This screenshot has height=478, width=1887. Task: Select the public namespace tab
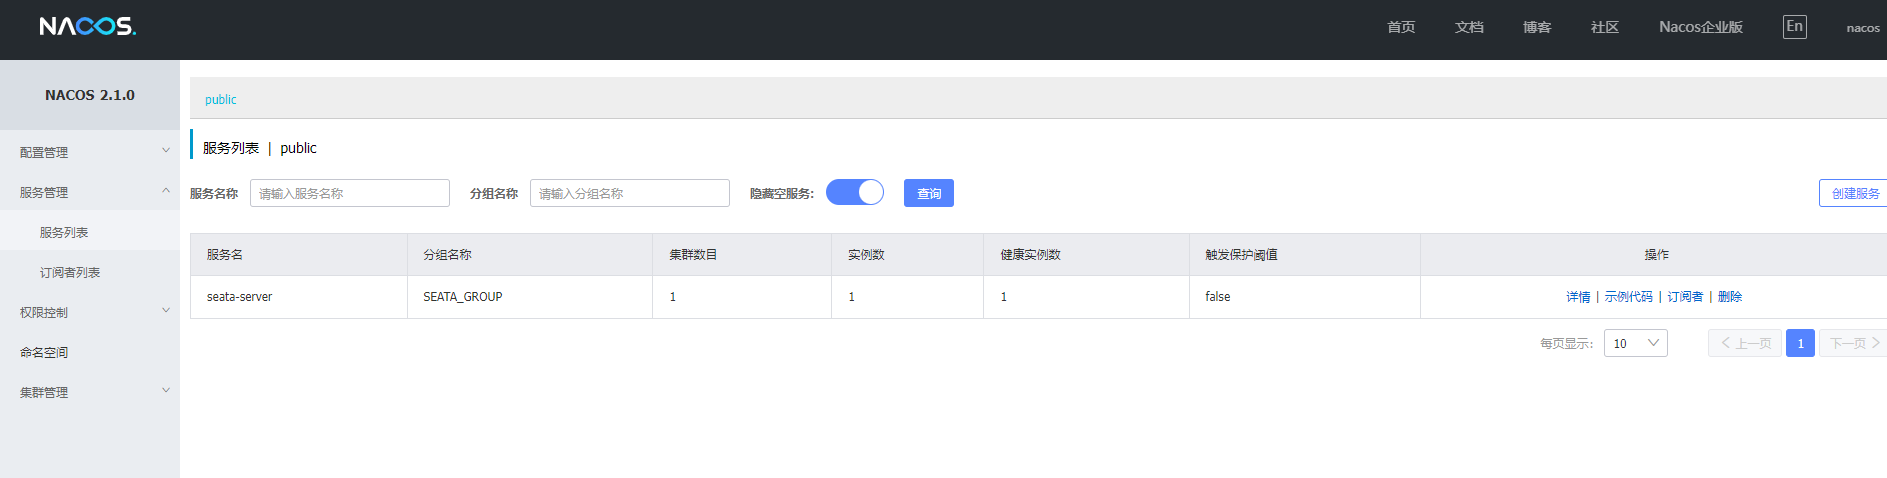220,99
